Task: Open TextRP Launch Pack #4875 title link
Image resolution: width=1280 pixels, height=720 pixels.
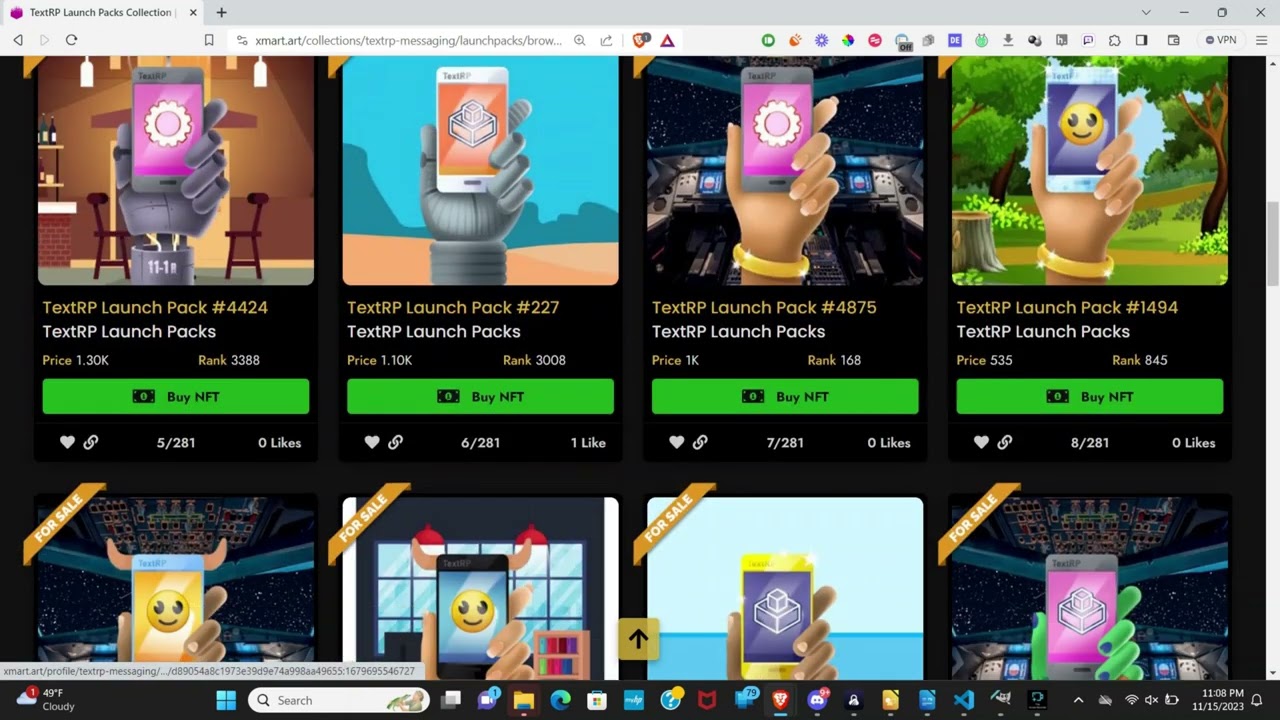Action: click(764, 307)
